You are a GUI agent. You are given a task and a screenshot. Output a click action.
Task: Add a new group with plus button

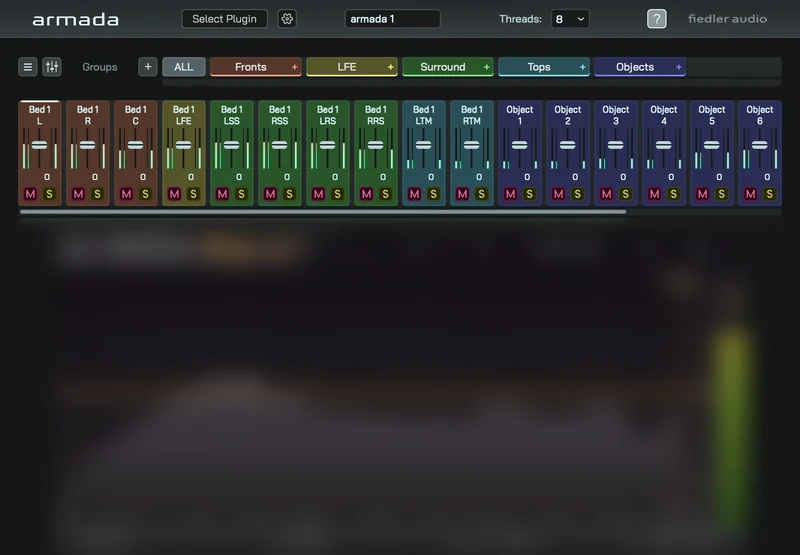tap(147, 67)
